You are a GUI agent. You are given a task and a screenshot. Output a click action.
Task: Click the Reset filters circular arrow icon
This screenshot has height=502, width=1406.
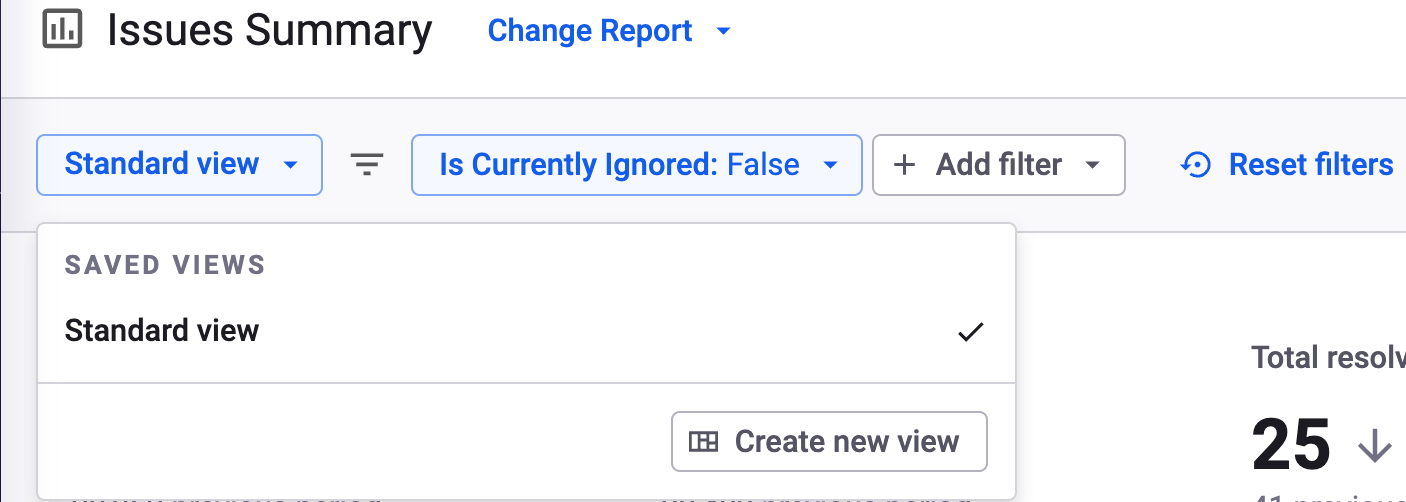point(1196,165)
